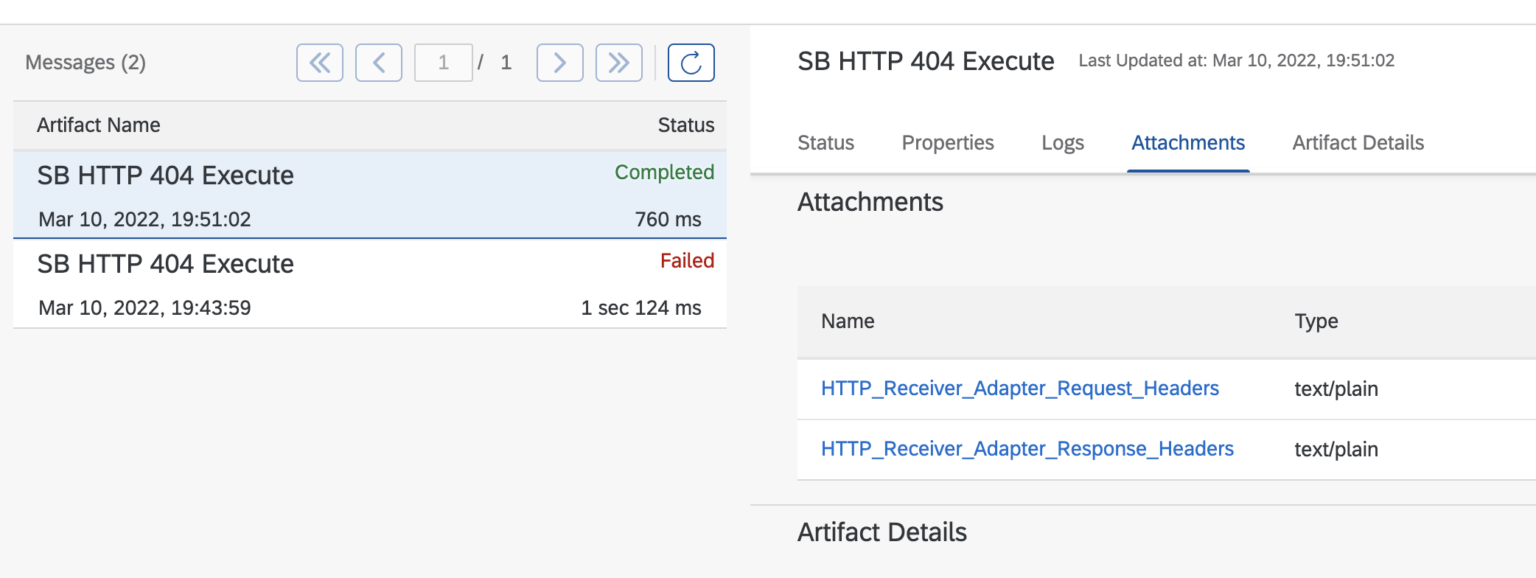The height and width of the screenshot is (578, 1536).
Task: Jump to last page of messages
Action: coord(619,63)
